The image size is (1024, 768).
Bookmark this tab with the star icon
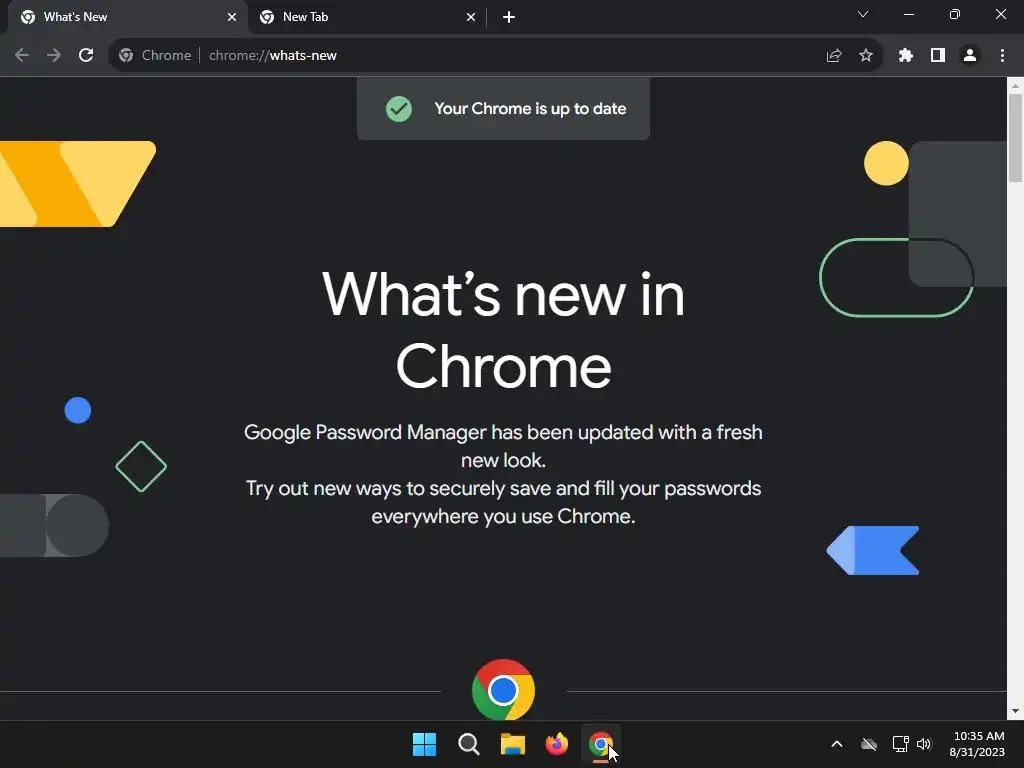click(866, 56)
